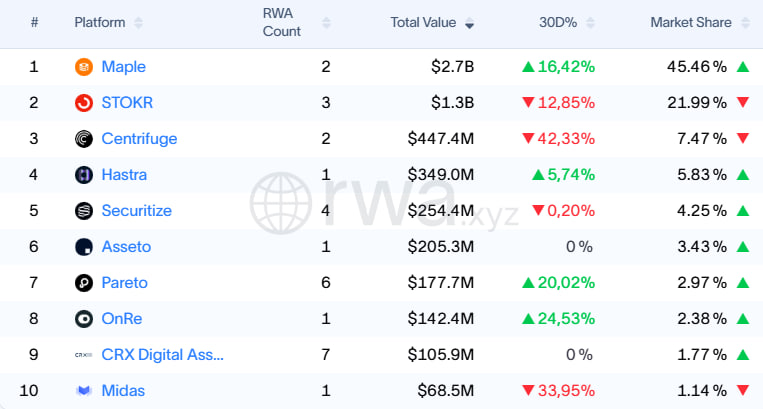Click the Total Value header label
The width and height of the screenshot is (763, 409).
tap(423, 22)
